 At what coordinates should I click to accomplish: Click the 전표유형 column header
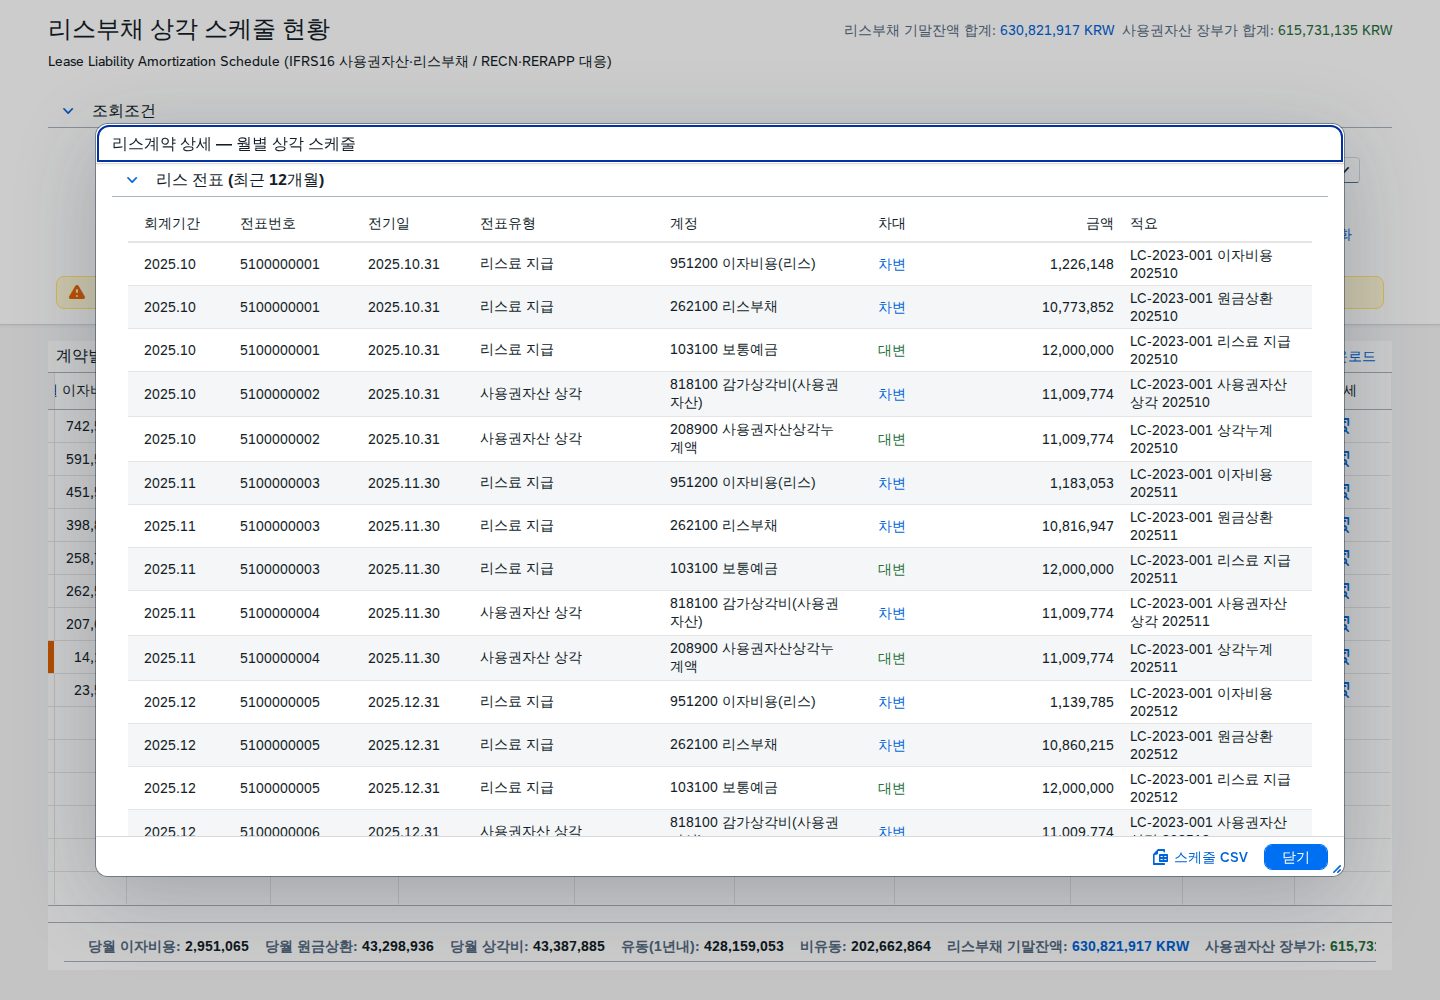(508, 224)
